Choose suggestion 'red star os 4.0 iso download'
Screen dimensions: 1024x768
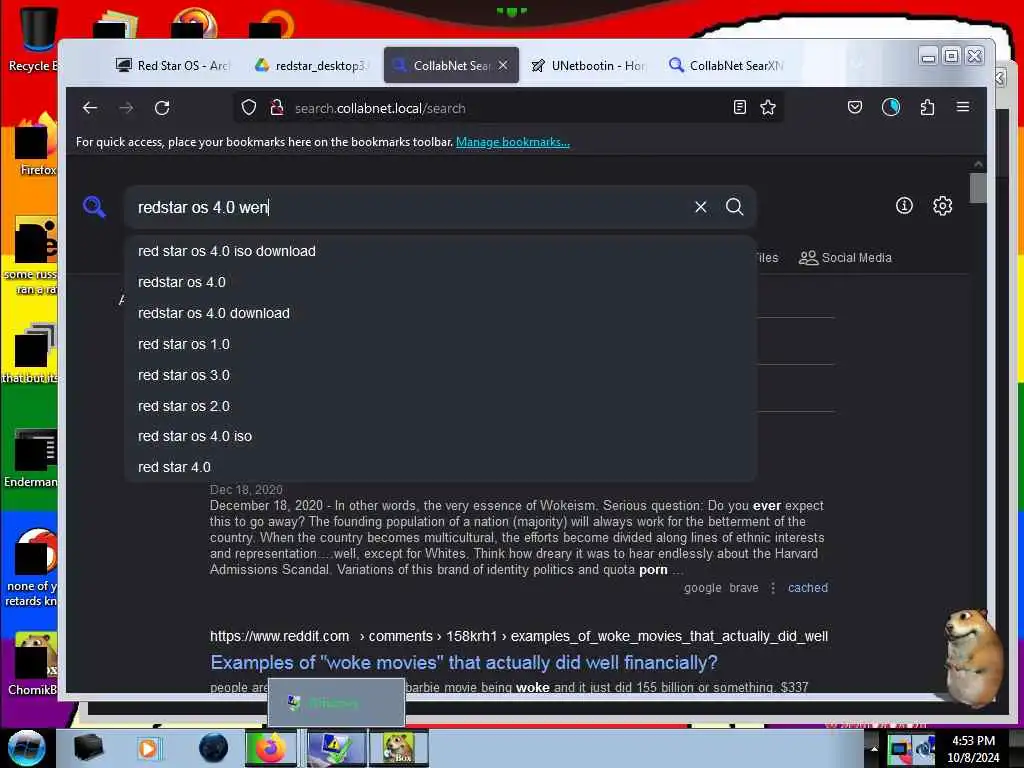(440, 251)
